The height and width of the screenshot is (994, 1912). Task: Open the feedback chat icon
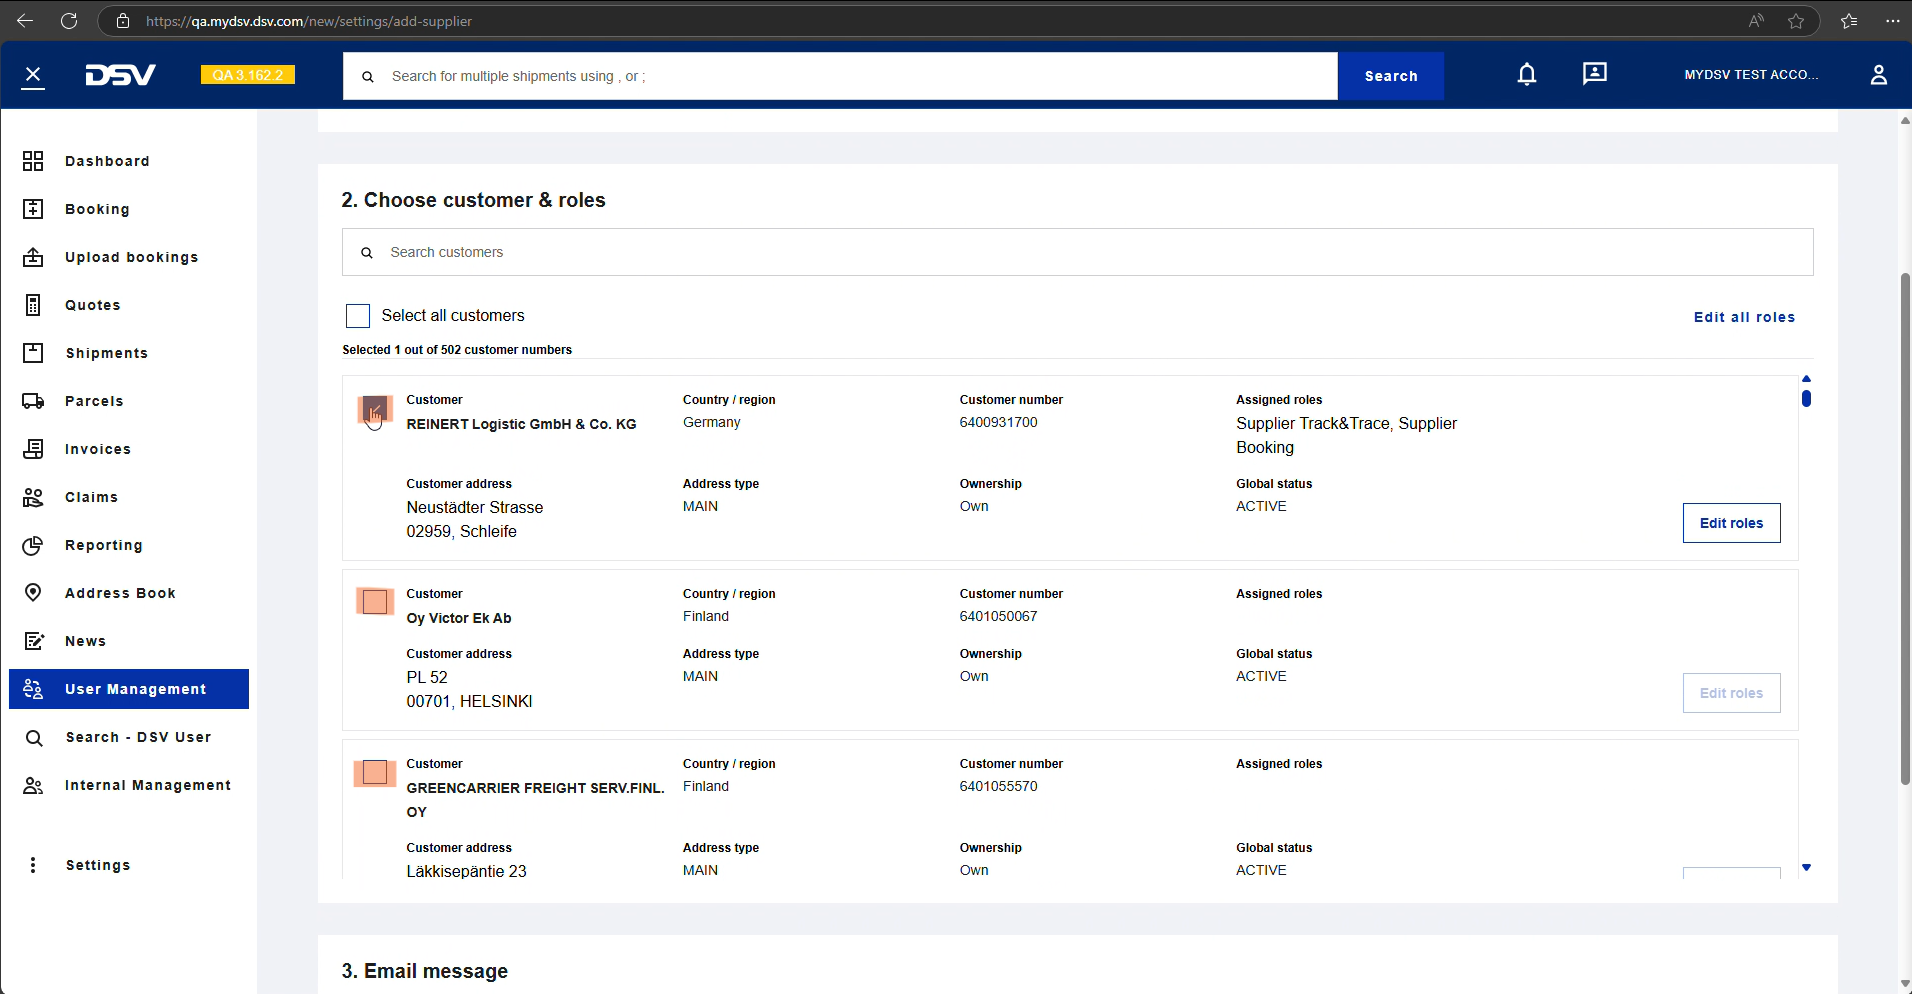(1594, 74)
